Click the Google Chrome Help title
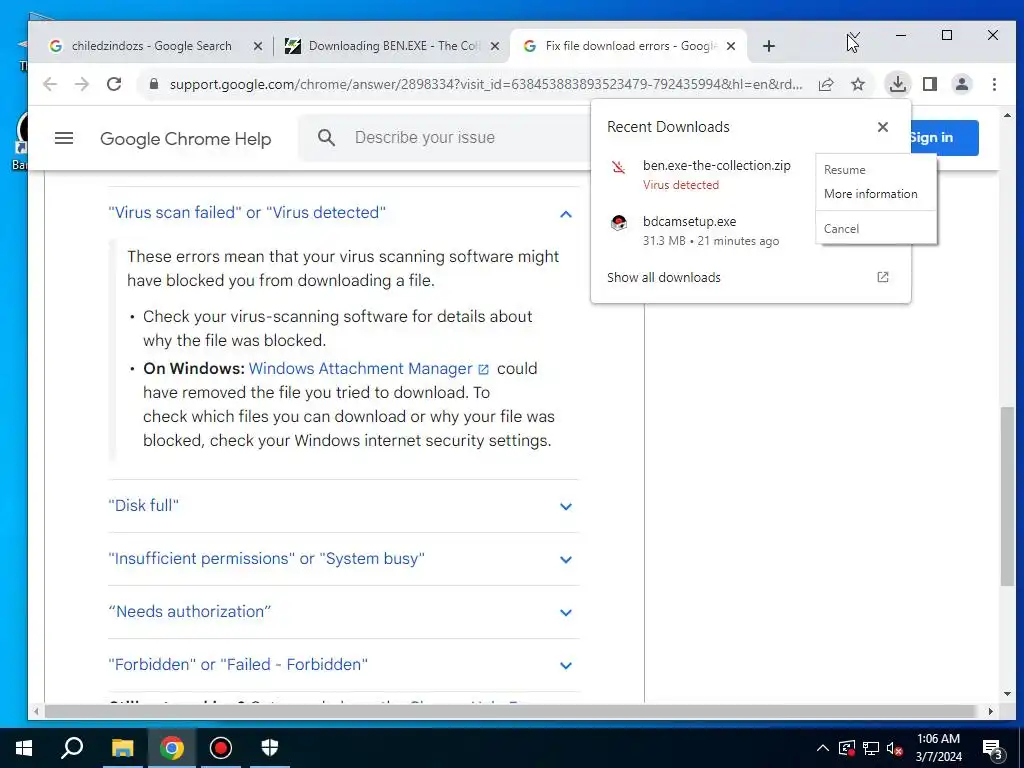1024x768 pixels. pyautogui.click(x=185, y=139)
